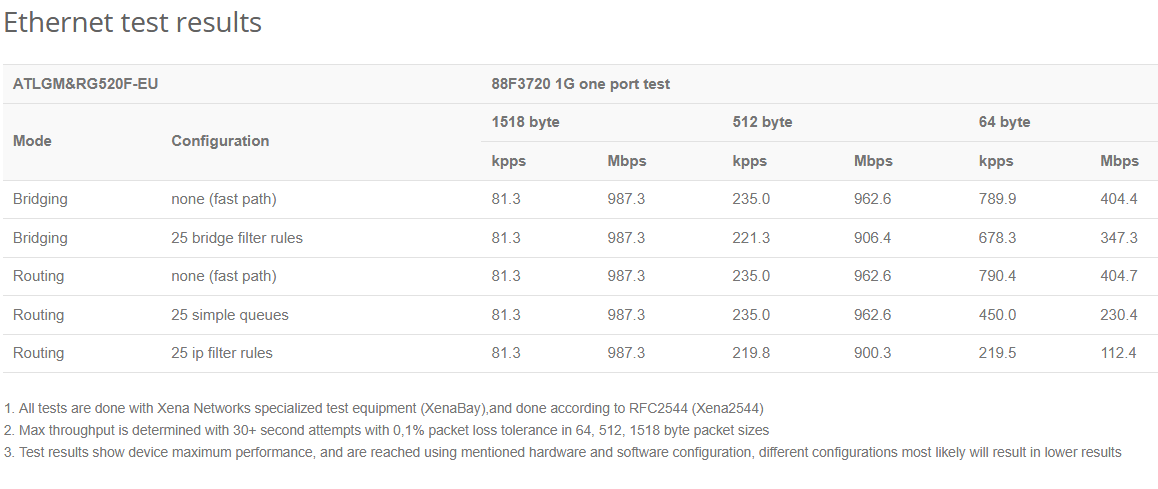Click the footnote about packet loss tolerance
The image size is (1158, 489).
point(386,430)
